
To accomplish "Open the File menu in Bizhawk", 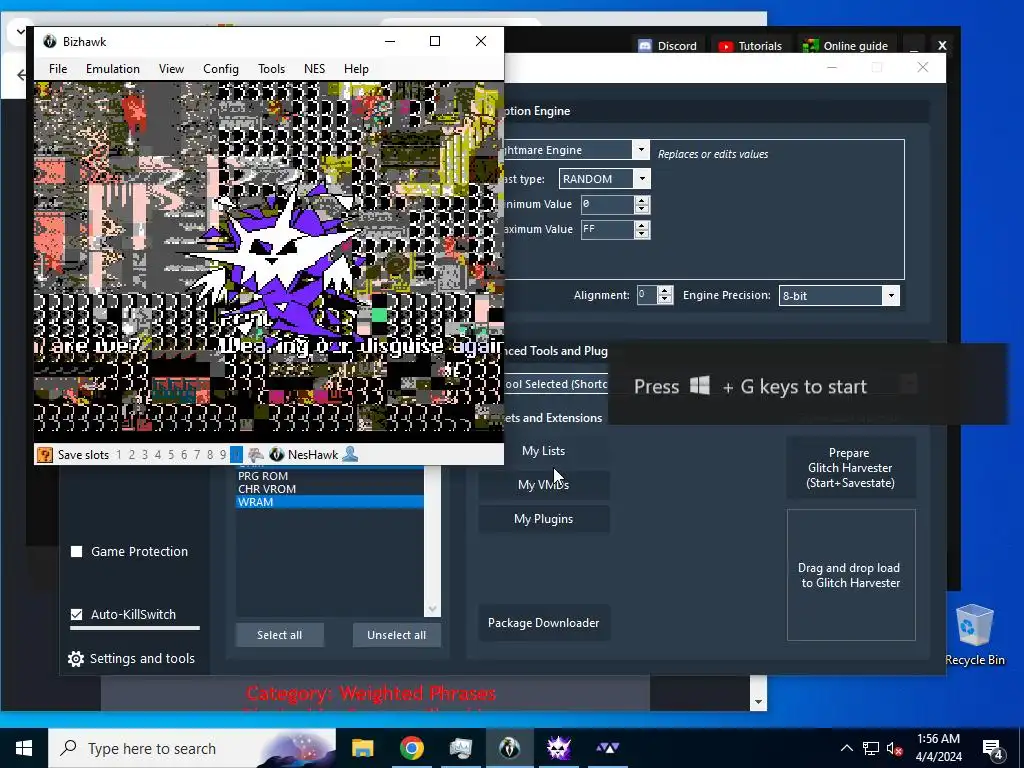I will (58, 69).
